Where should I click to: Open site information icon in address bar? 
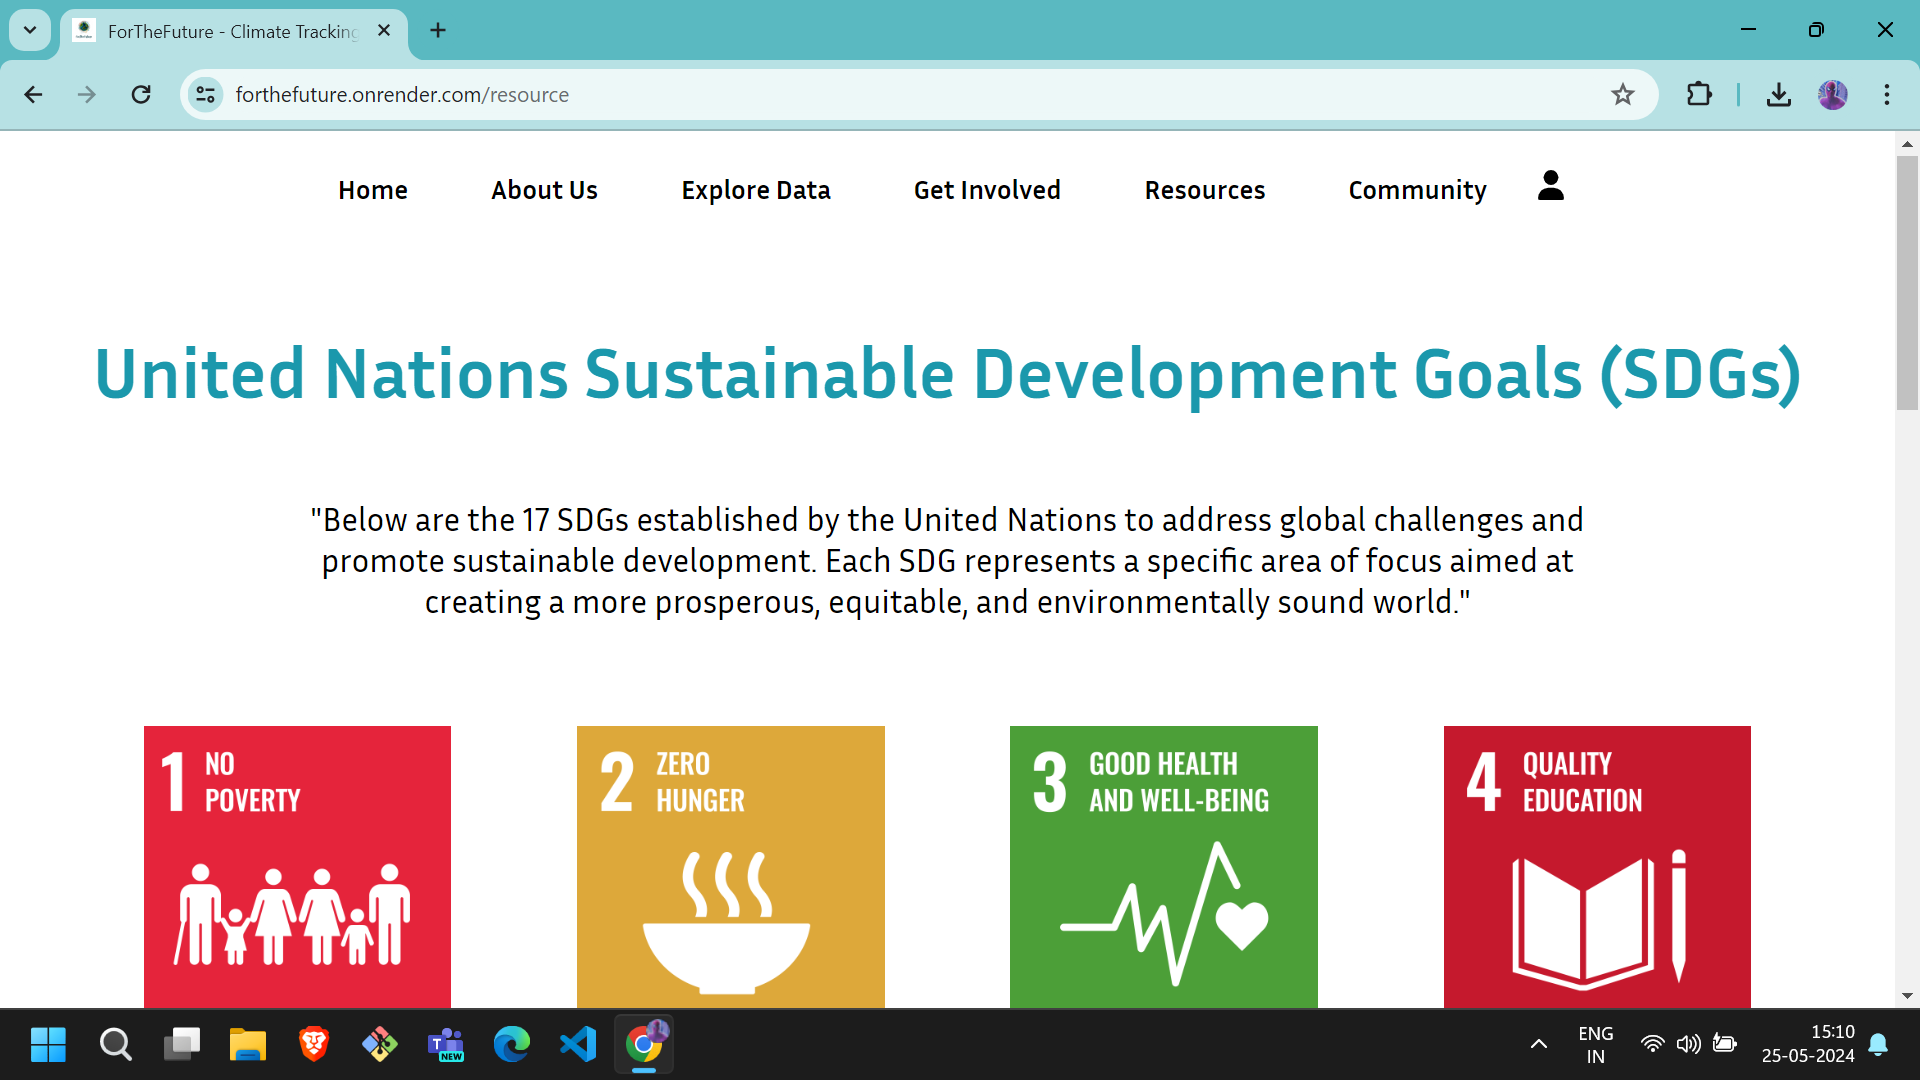(206, 95)
